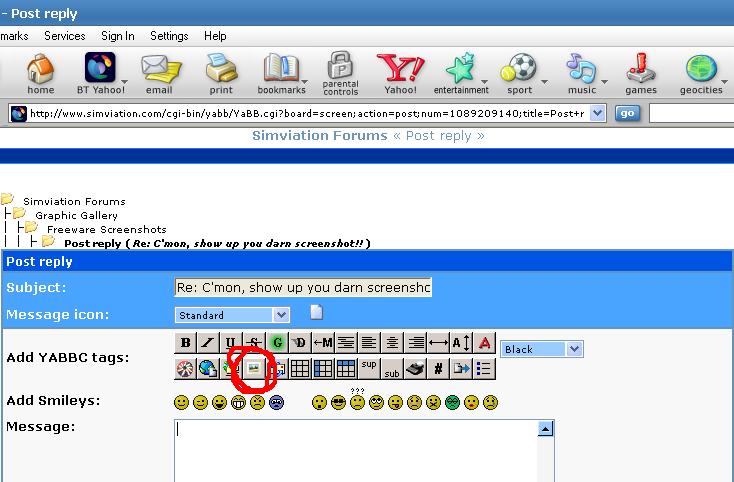Image resolution: width=734 pixels, height=482 pixels.
Task: Open the 'Simviation Forums' header link
Action: click(x=320, y=136)
